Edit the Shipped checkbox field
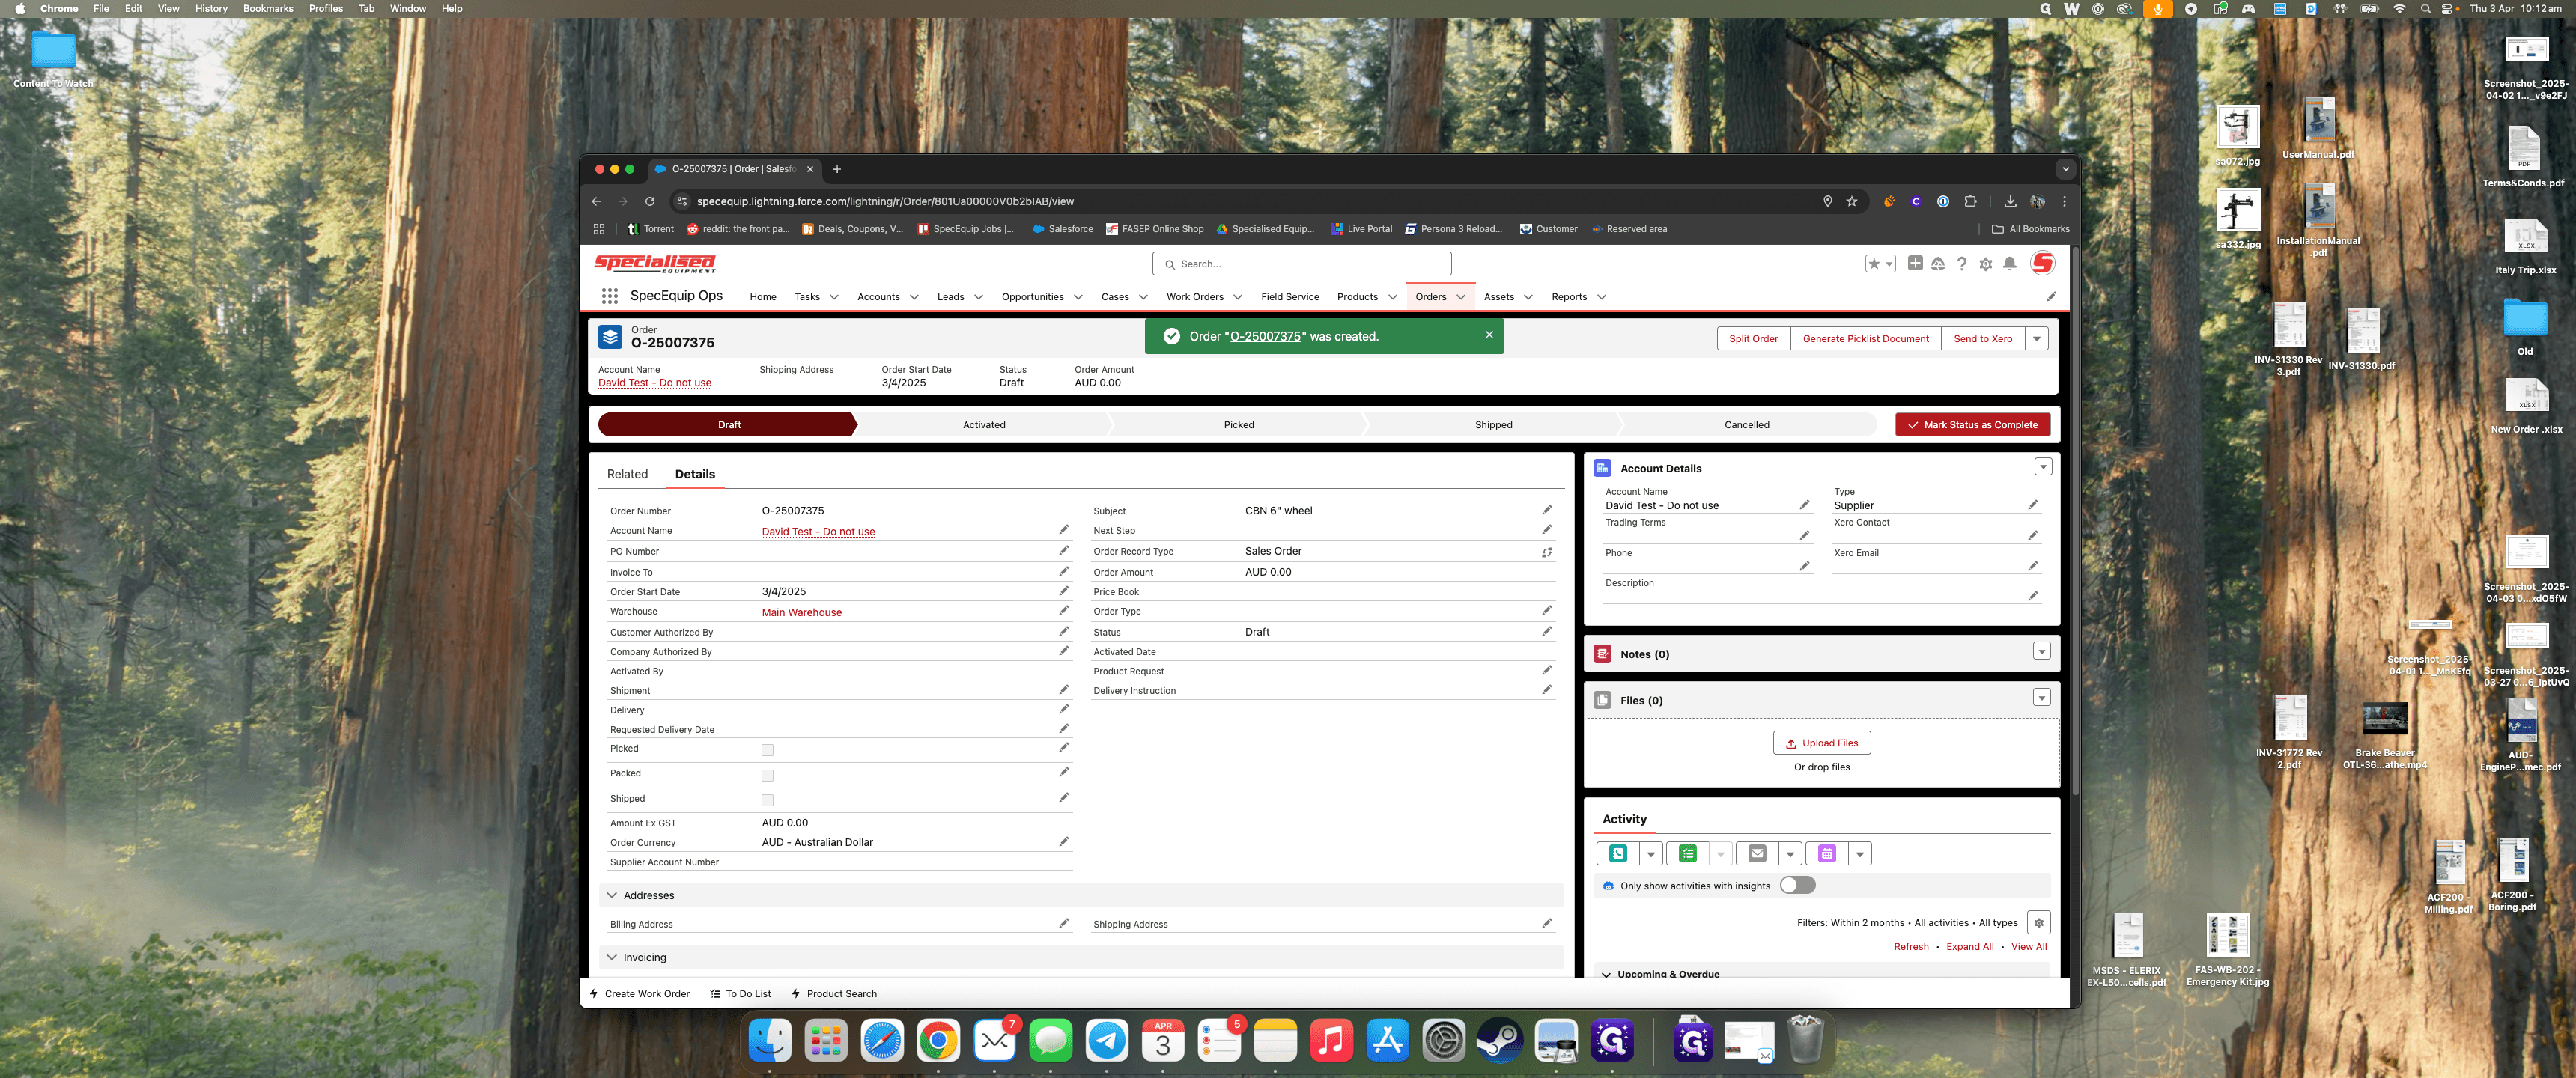Viewport: 2576px width, 1078px height. point(1063,797)
